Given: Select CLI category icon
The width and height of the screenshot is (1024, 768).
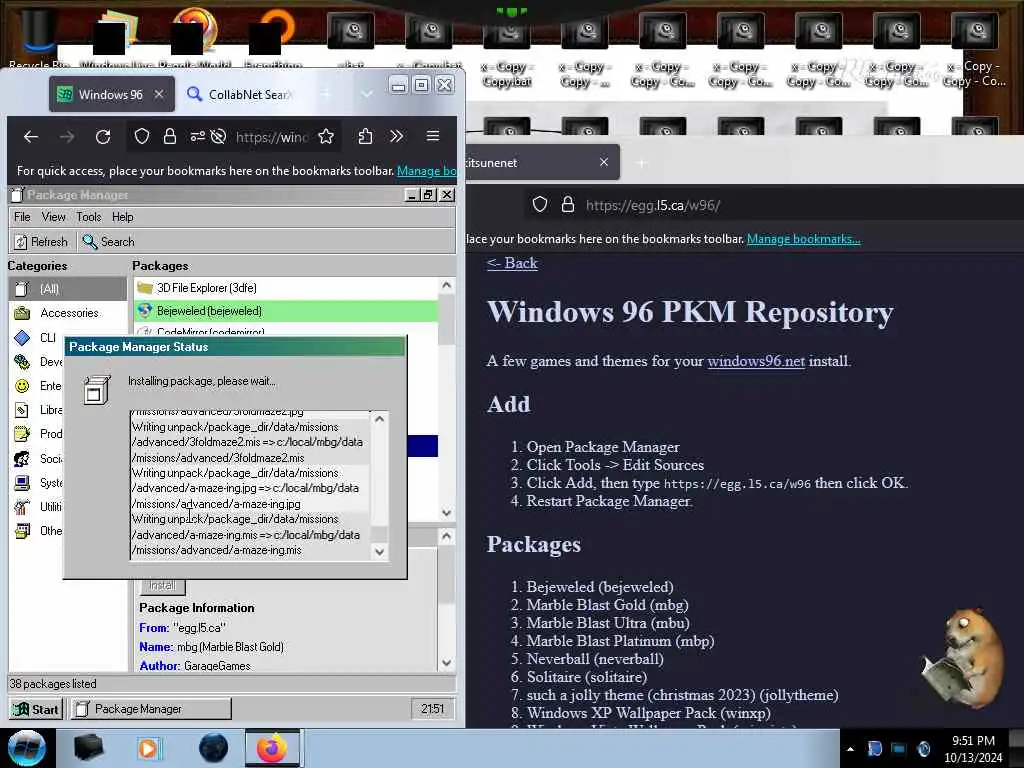Looking at the screenshot, I should [x=22, y=338].
